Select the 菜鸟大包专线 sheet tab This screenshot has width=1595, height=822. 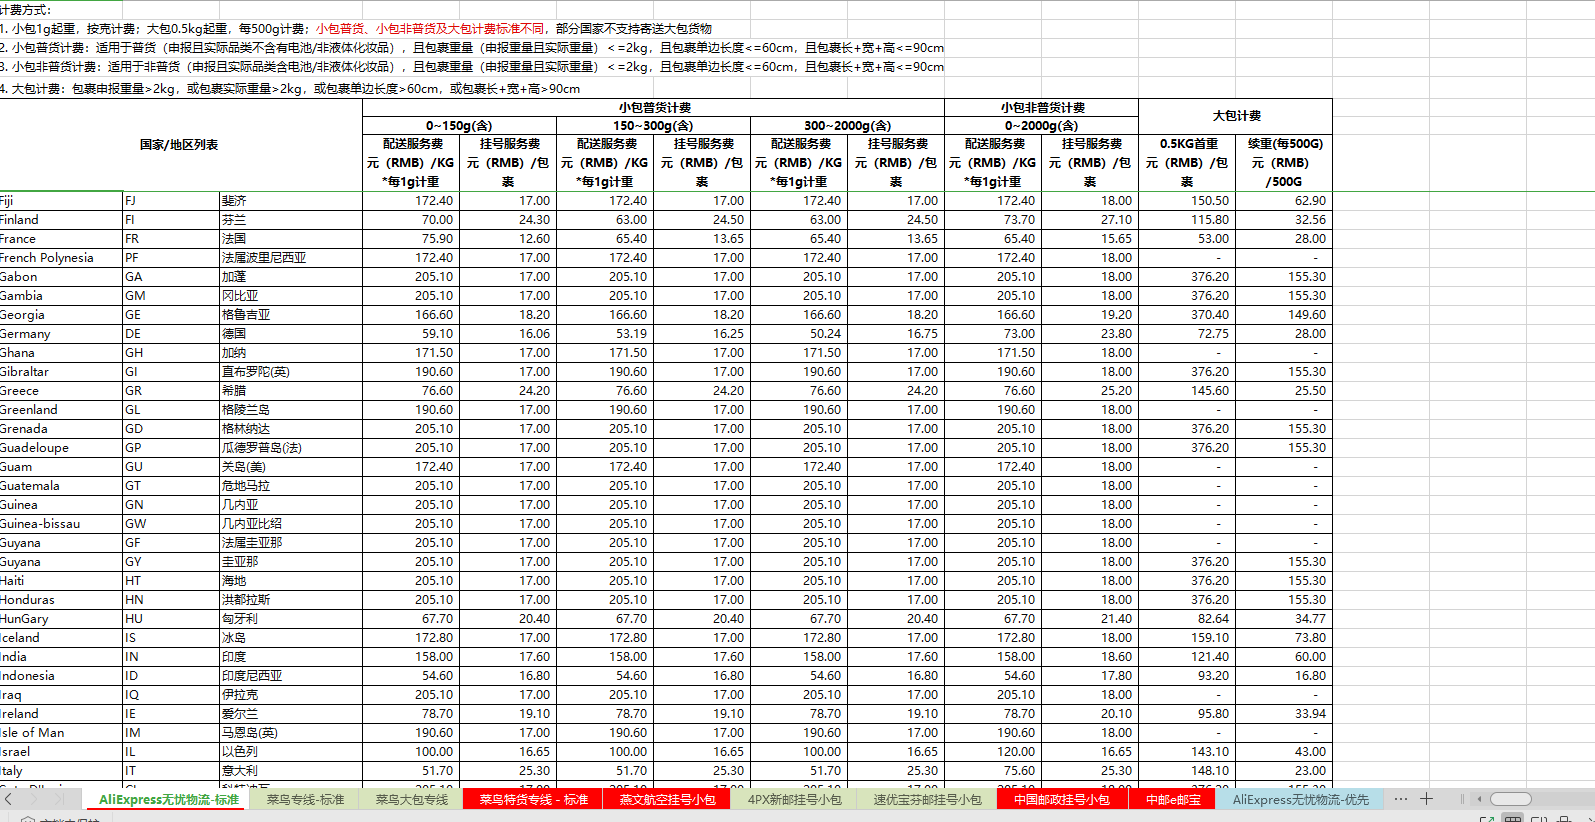click(411, 799)
